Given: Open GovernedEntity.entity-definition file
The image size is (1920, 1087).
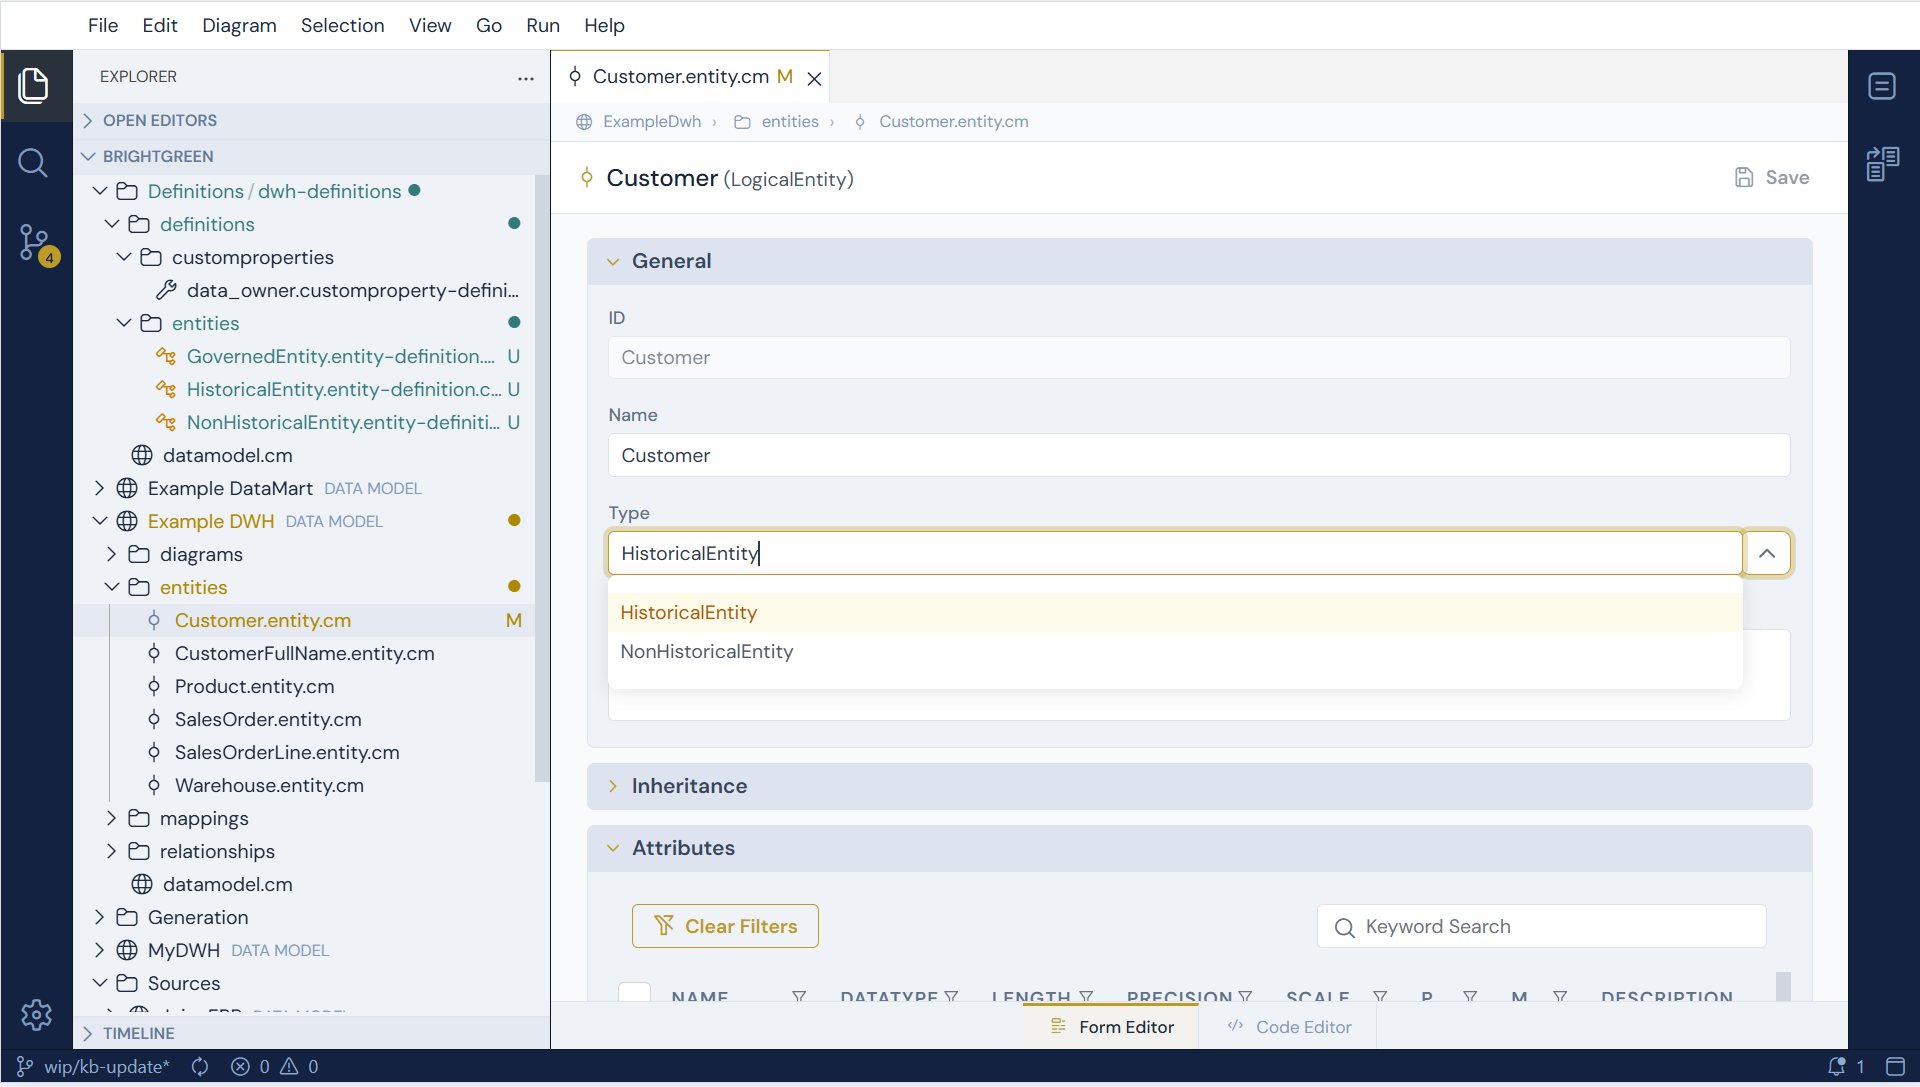Looking at the screenshot, I should tap(340, 357).
